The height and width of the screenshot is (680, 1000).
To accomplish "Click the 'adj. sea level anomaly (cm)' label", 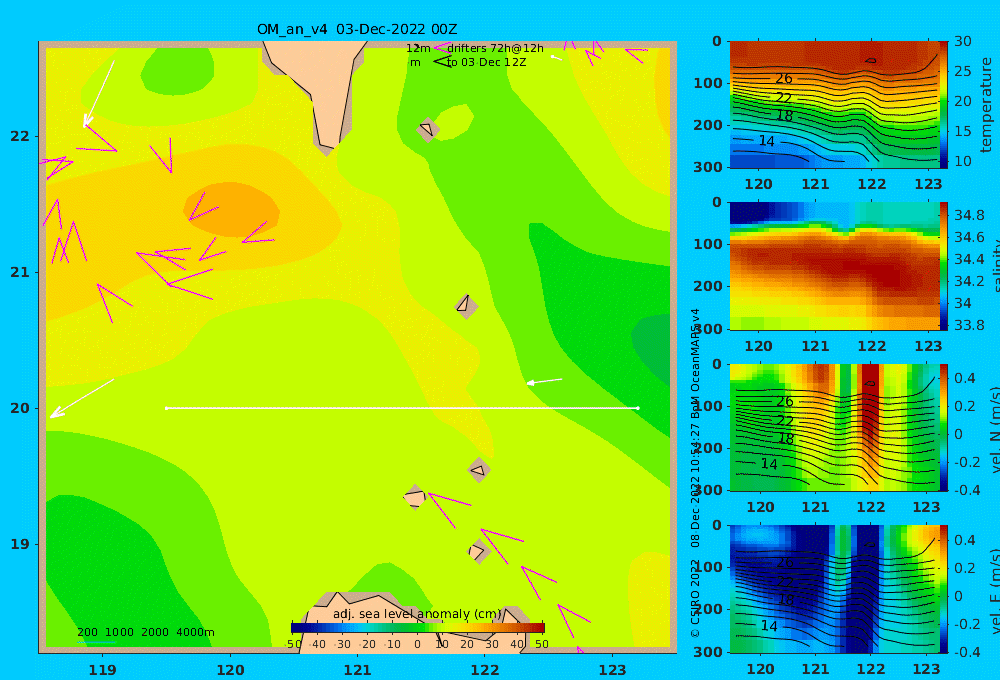I will 417,614.
